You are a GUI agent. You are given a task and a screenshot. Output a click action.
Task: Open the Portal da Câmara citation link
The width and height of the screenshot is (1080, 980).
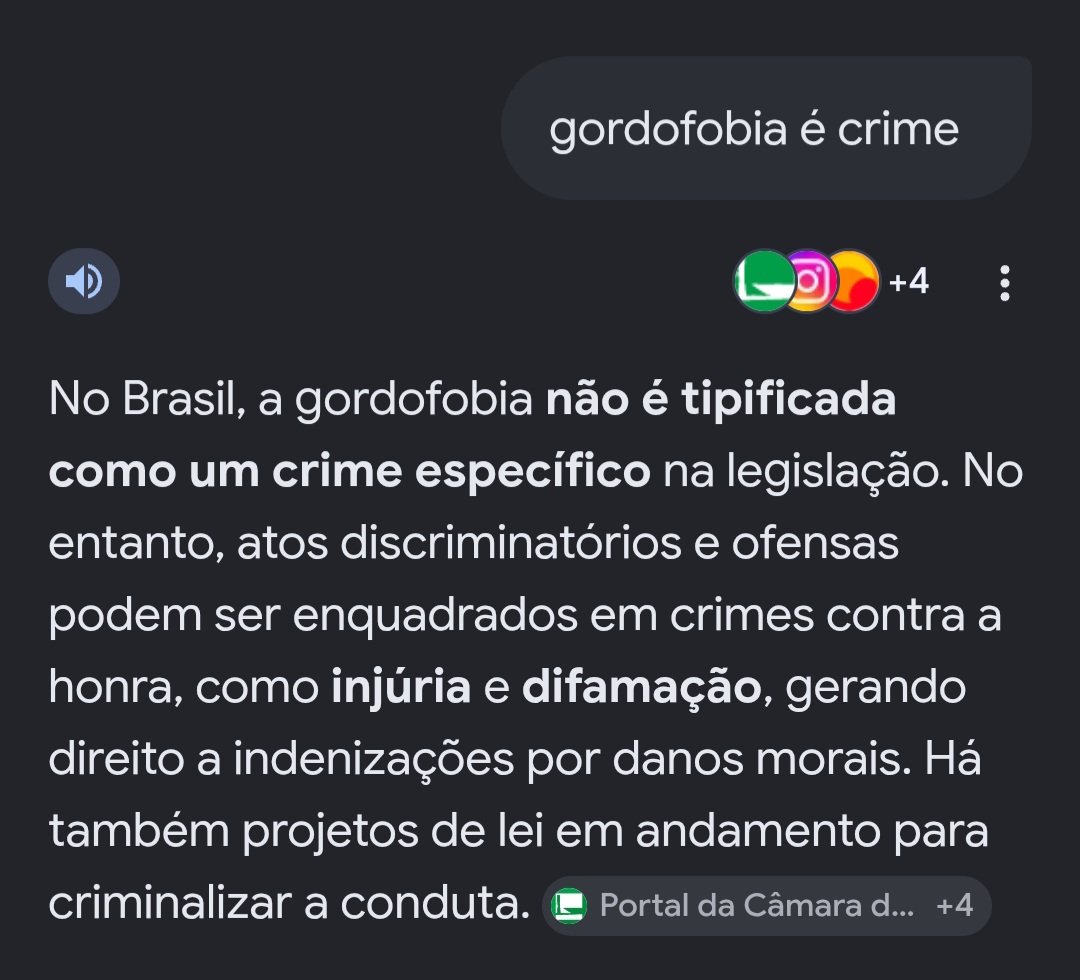756,906
